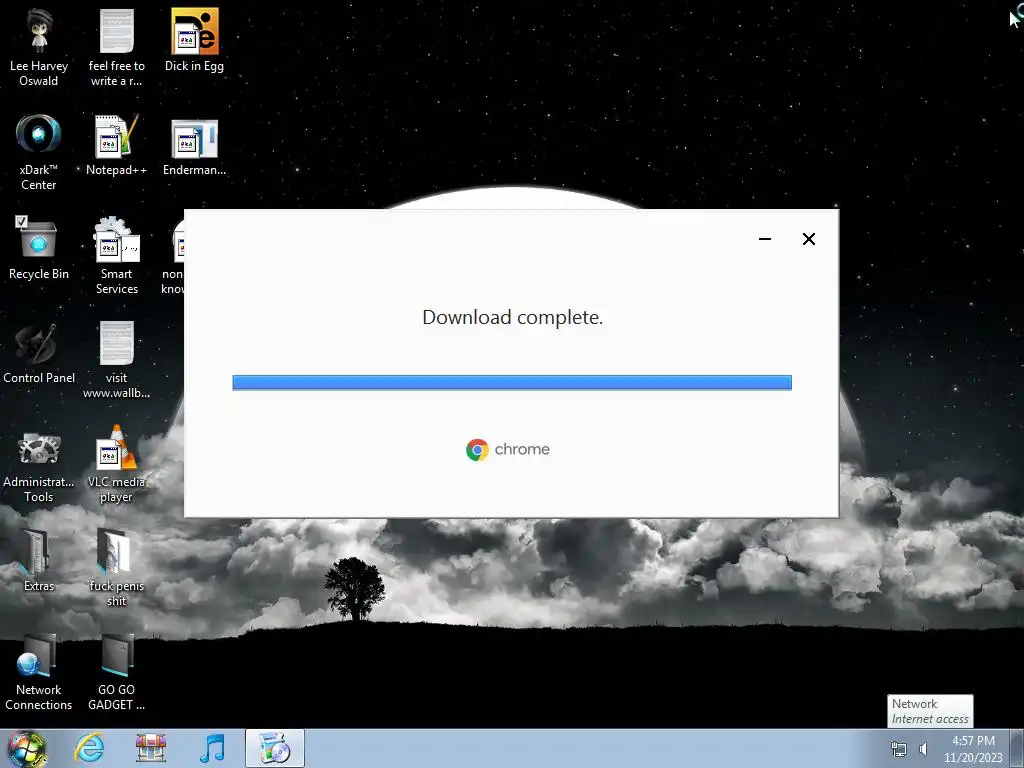Launch VLC media player shortcut
The height and width of the screenshot is (768, 1024).
point(116,465)
